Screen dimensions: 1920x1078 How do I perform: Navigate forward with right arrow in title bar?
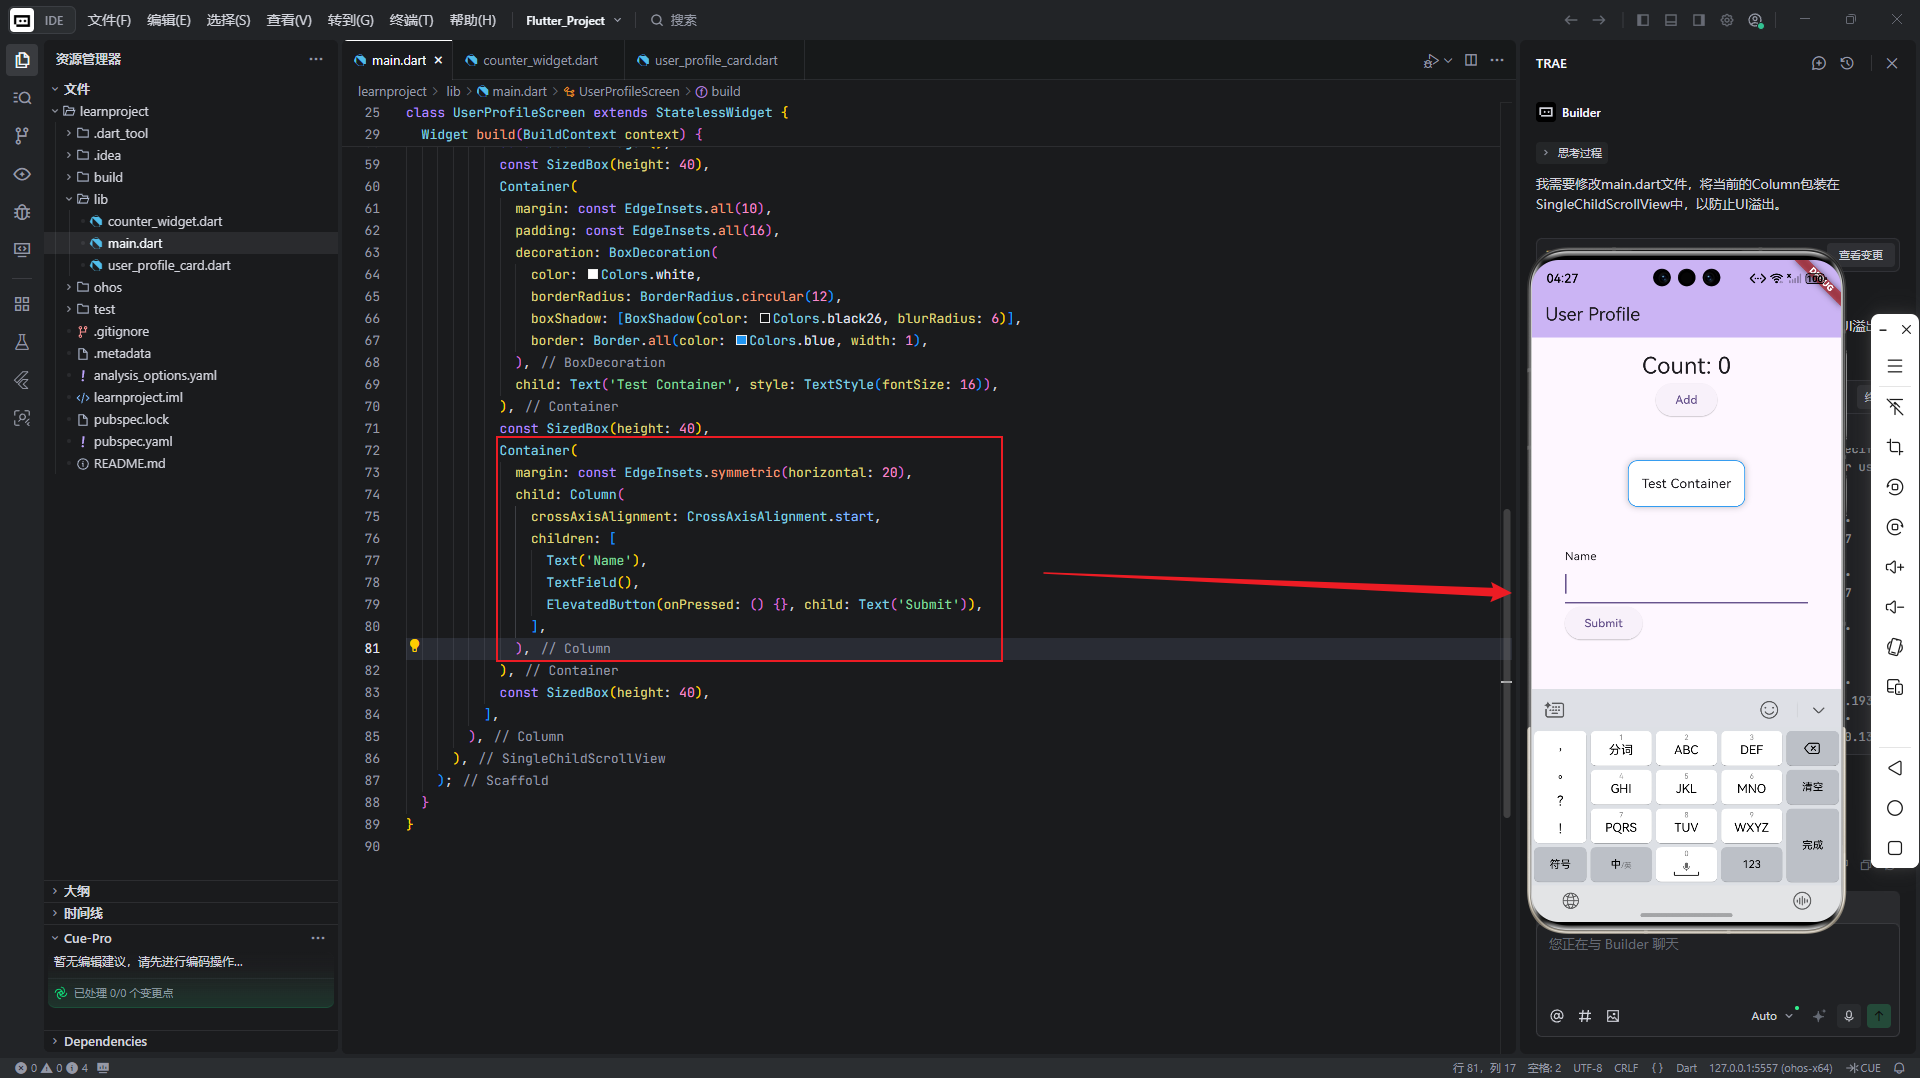tap(1599, 20)
